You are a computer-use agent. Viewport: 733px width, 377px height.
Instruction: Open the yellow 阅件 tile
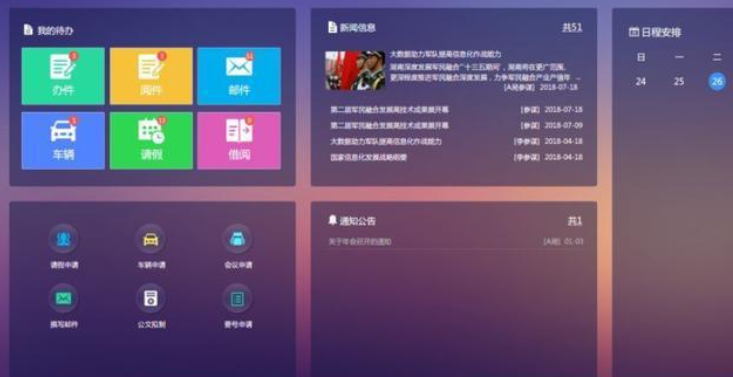[x=151, y=76]
